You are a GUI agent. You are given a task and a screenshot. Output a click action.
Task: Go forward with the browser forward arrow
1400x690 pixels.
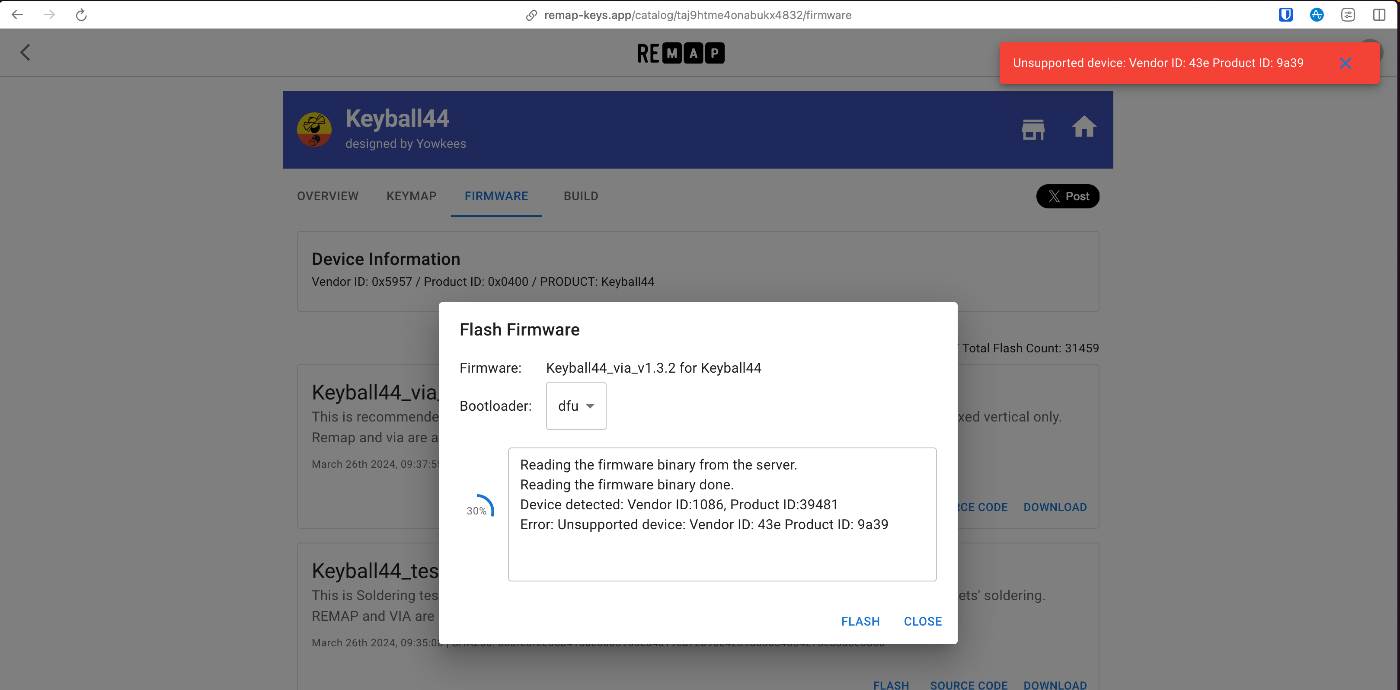coord(49,15)
